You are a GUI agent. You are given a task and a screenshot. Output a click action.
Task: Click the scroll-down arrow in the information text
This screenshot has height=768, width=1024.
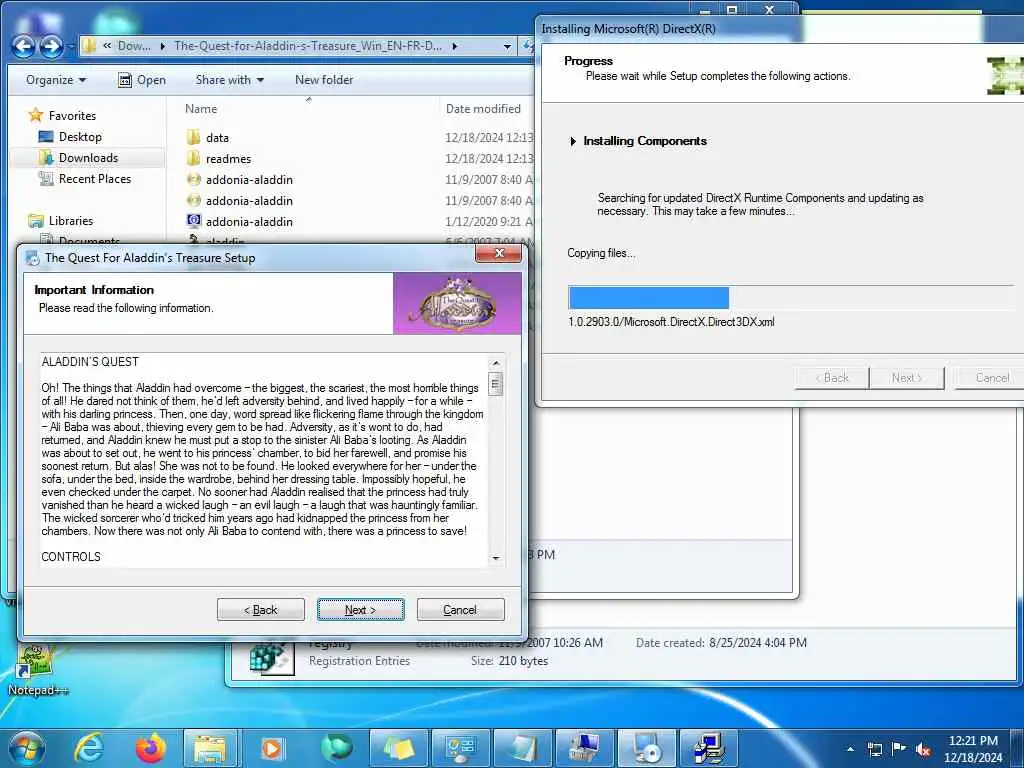tap(496, 558)
